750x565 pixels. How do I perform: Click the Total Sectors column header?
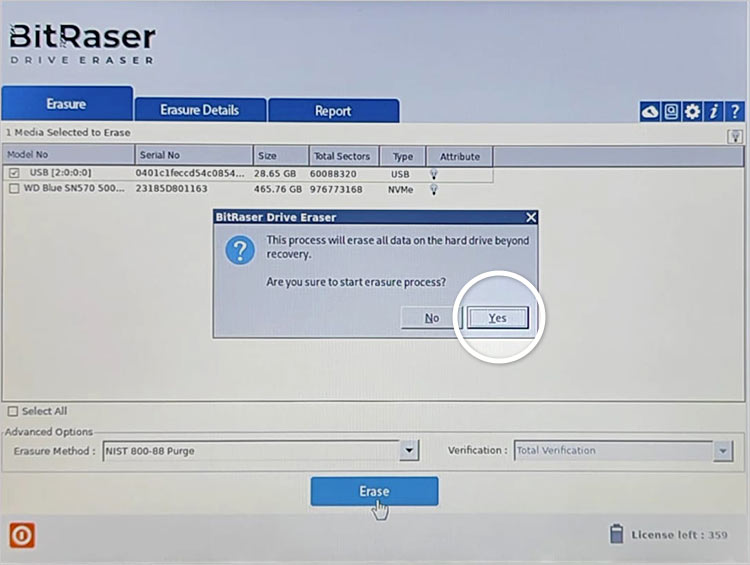[x=344, y=156]
